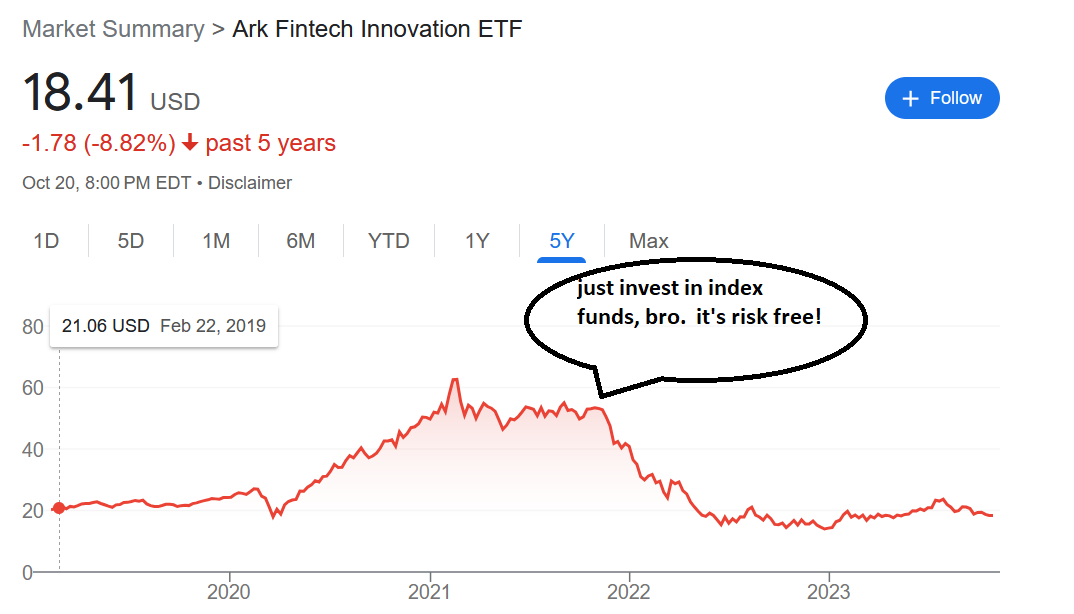Open the Max range tab
Viewport: 1074px width, 614px height.
(649, 241)
